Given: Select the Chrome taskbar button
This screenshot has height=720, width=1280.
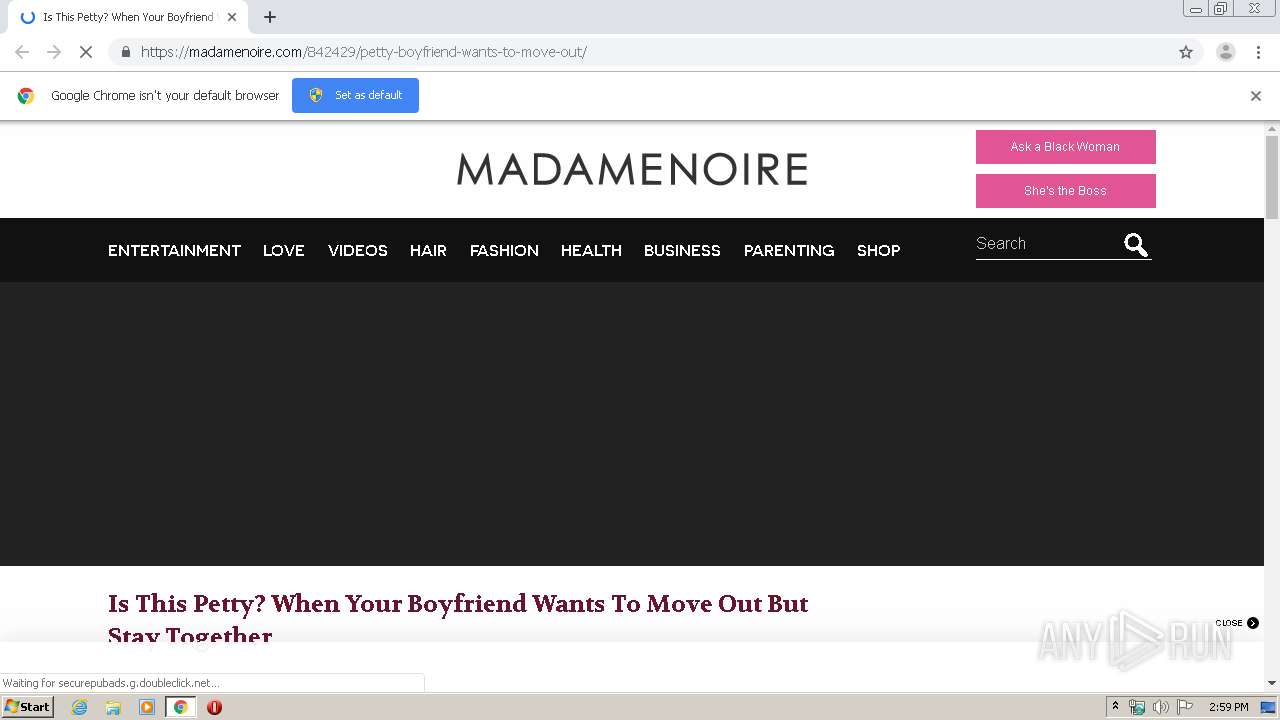Looking at the screenshot, I should click(x=181, y=707).
